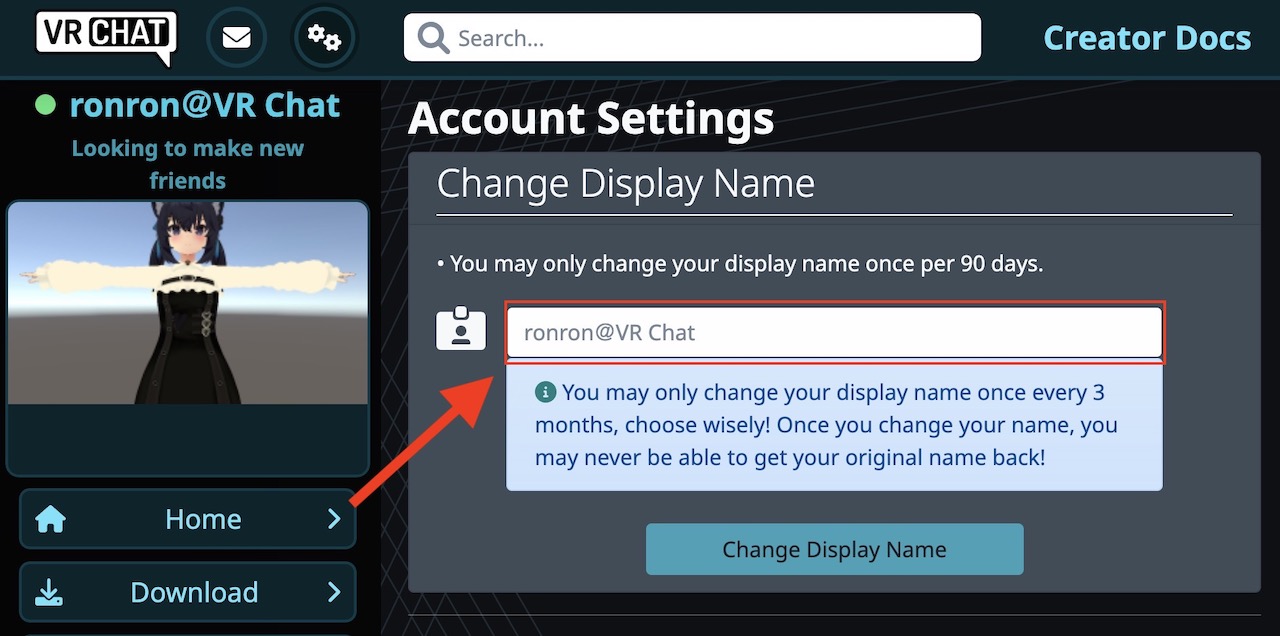1280x636 pixels.
Task: Open the Home sidebar menu item
Action: coord(203,519)
